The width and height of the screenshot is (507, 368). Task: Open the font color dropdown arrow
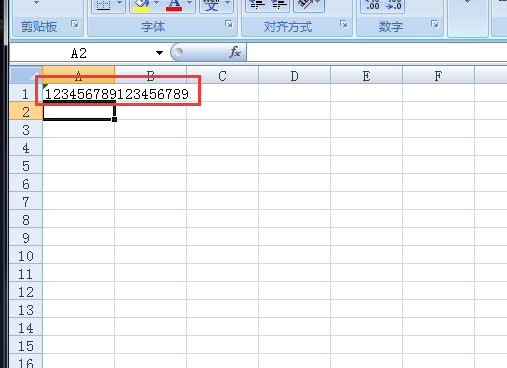click(189, 4)
